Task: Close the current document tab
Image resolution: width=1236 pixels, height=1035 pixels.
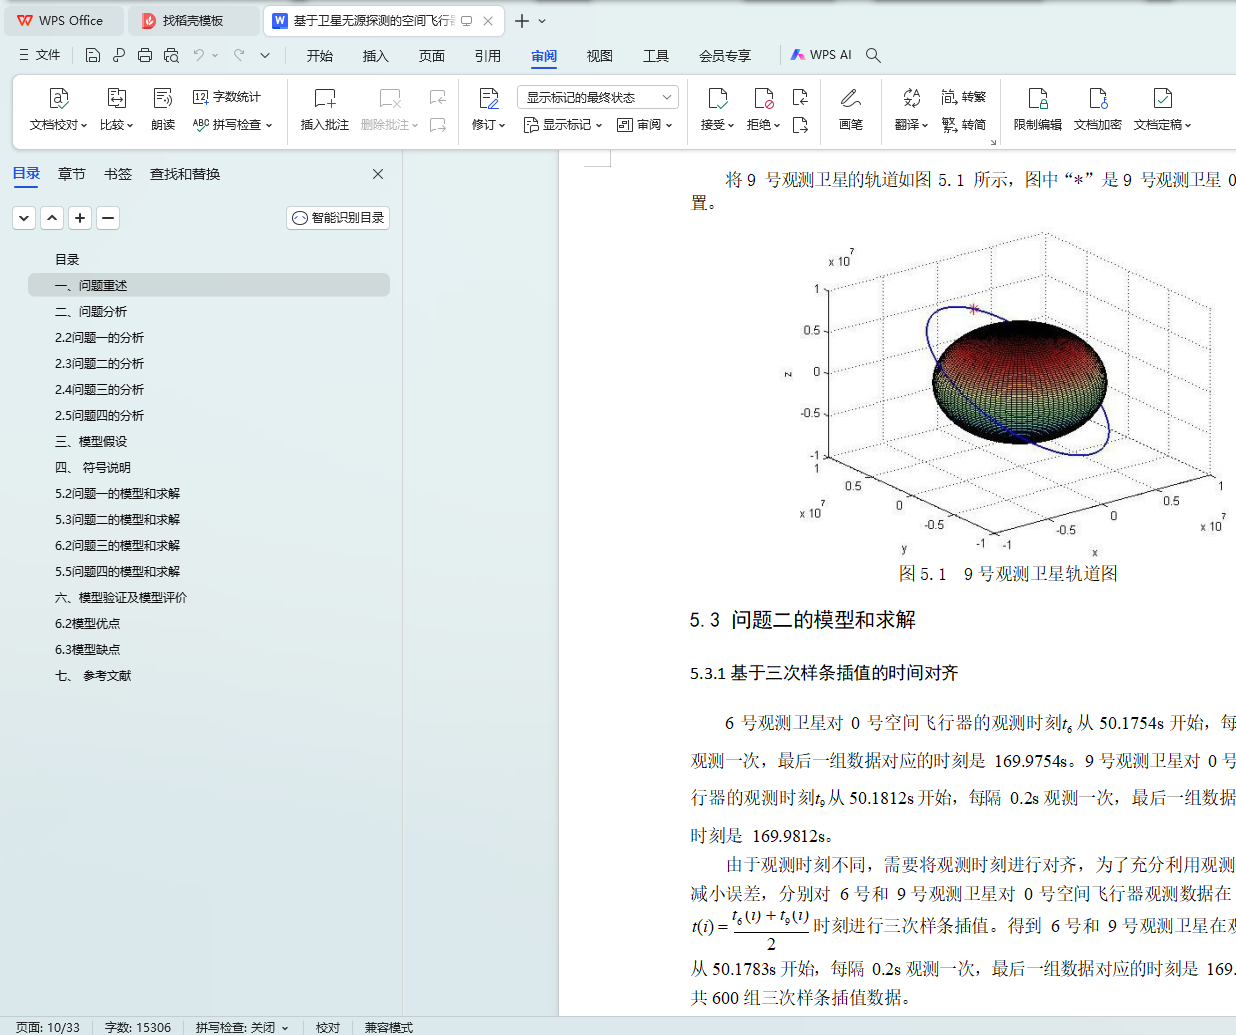Action: click(x=488, y=20)
